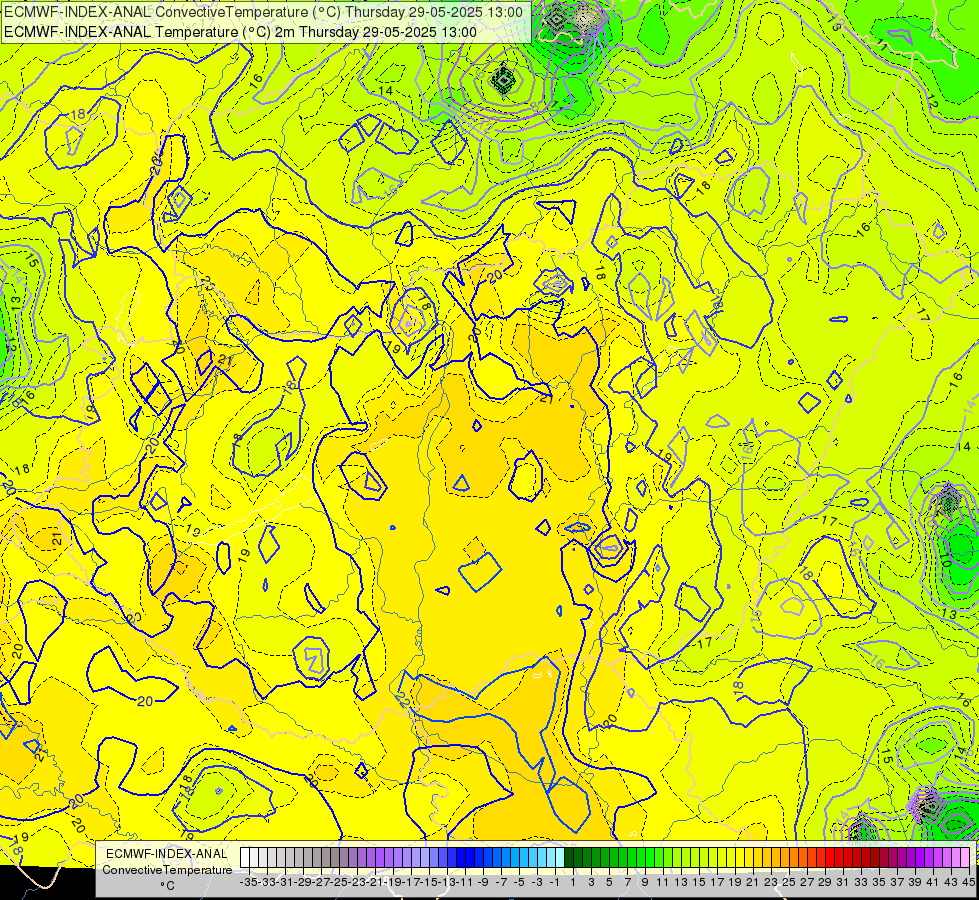The width and height of the screenshot is (979, 900).
Task: Click the -1 legend value
Action: pyautogui.click(x=554, y=882)
